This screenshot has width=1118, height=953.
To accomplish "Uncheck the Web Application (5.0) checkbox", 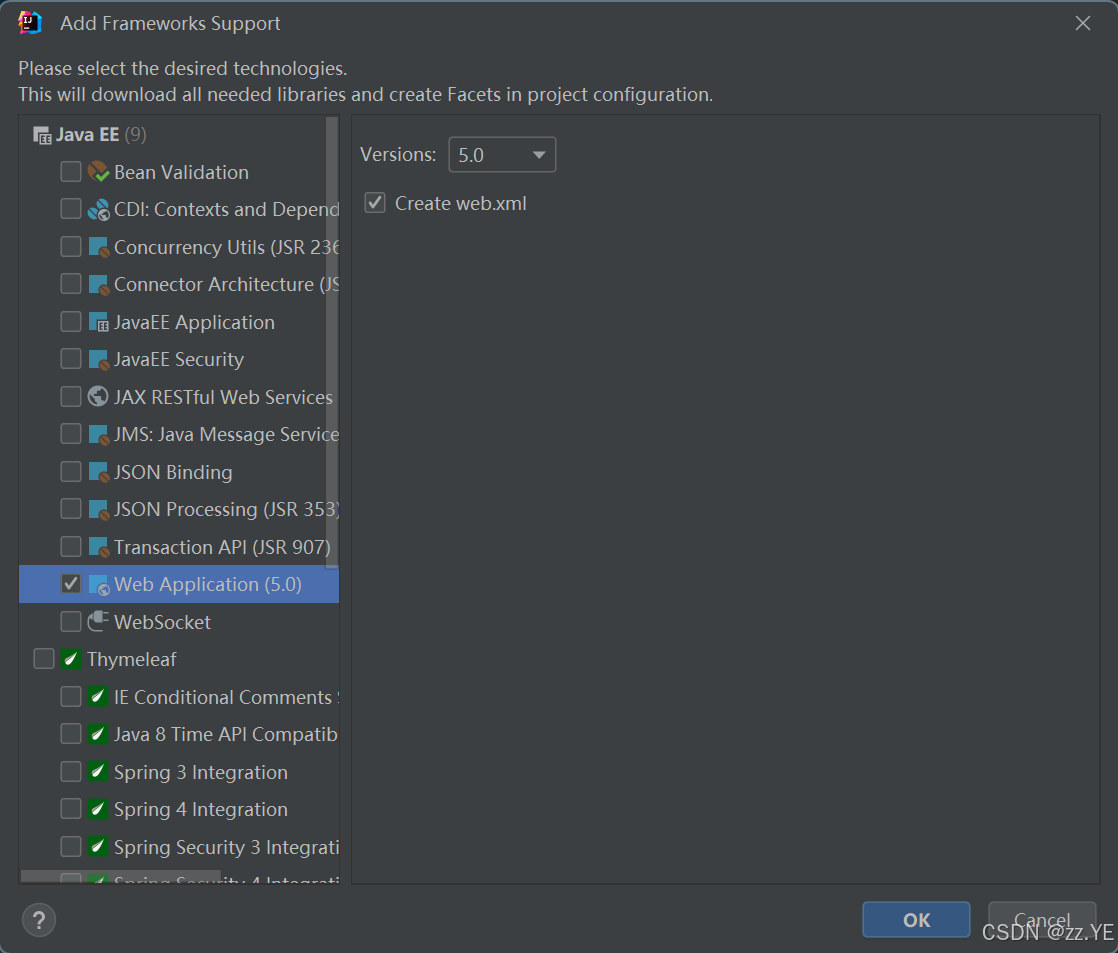I will pos(71,584).
